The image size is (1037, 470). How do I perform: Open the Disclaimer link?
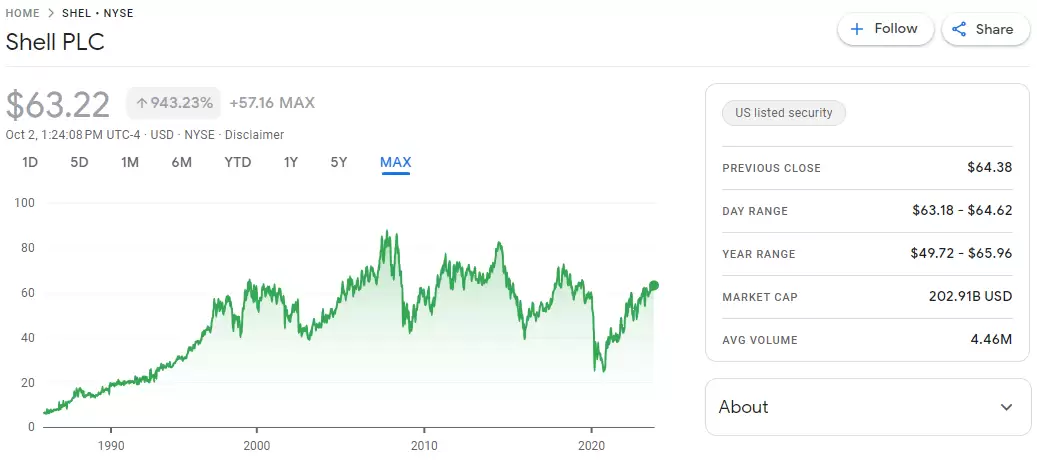point(254,135)
